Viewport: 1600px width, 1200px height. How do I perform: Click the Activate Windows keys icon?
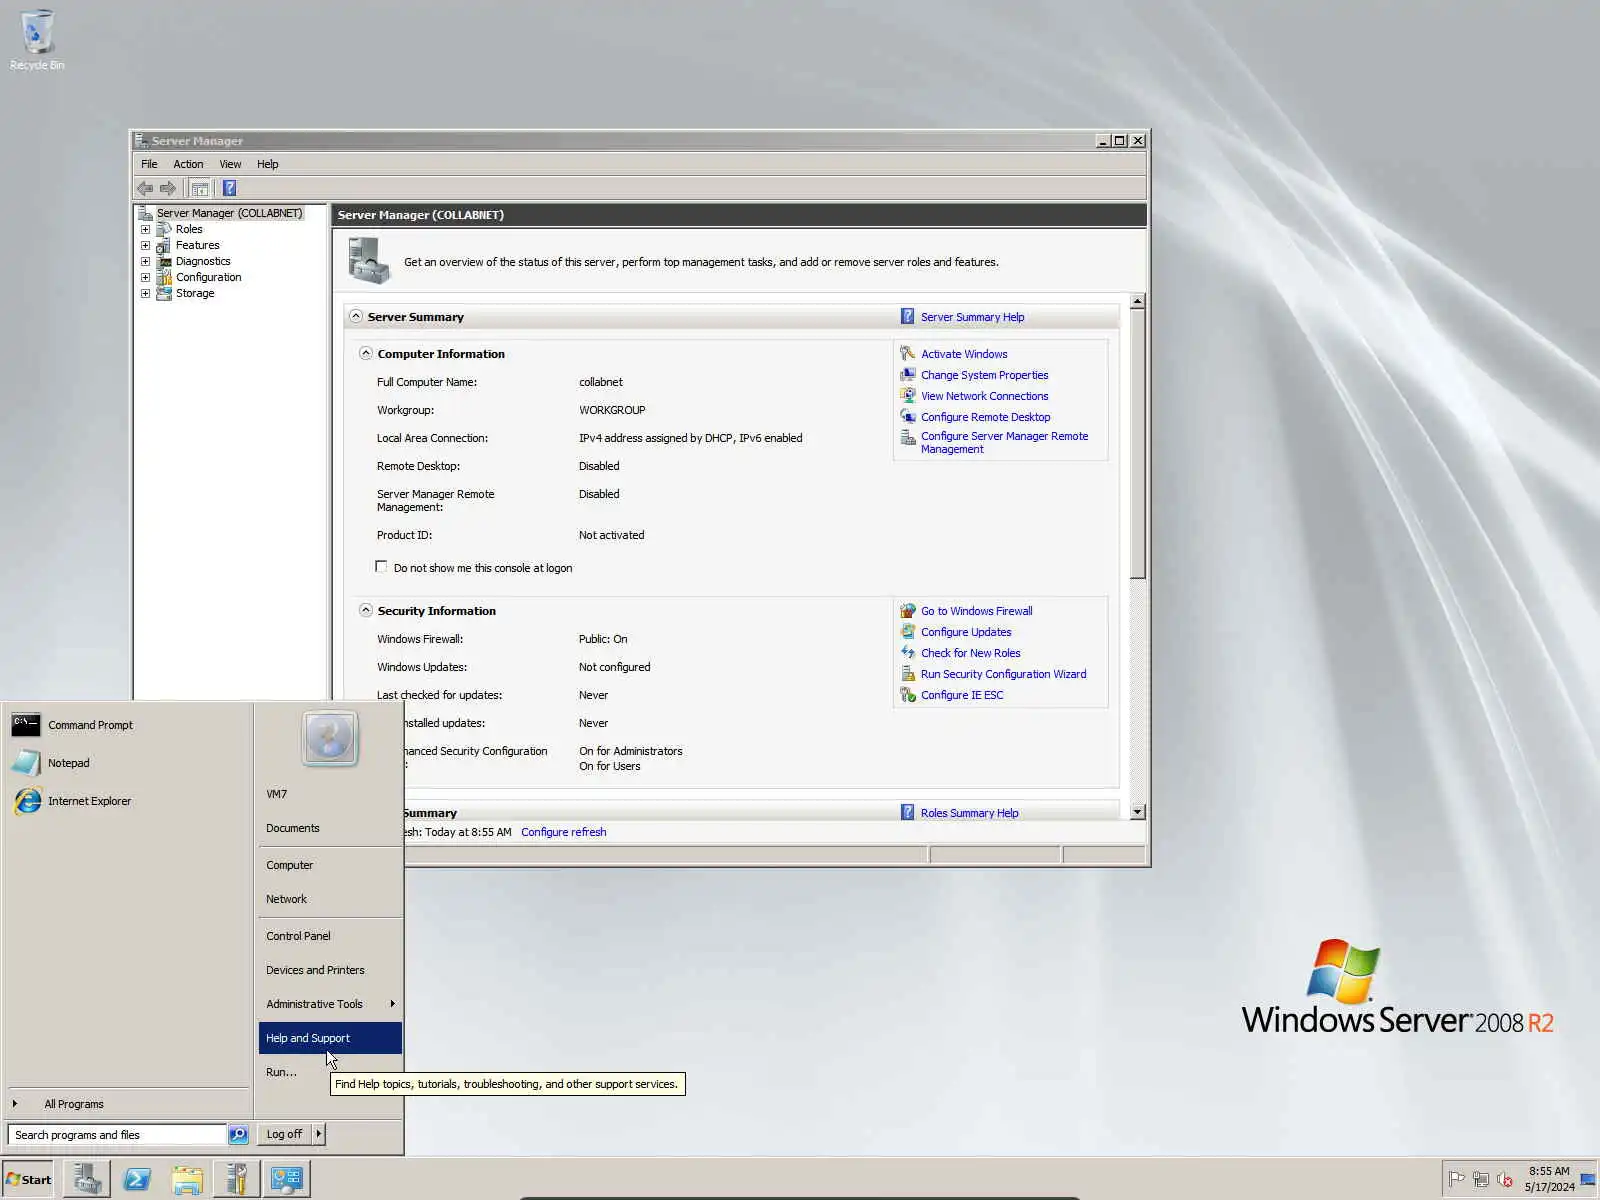click(907, 353)
